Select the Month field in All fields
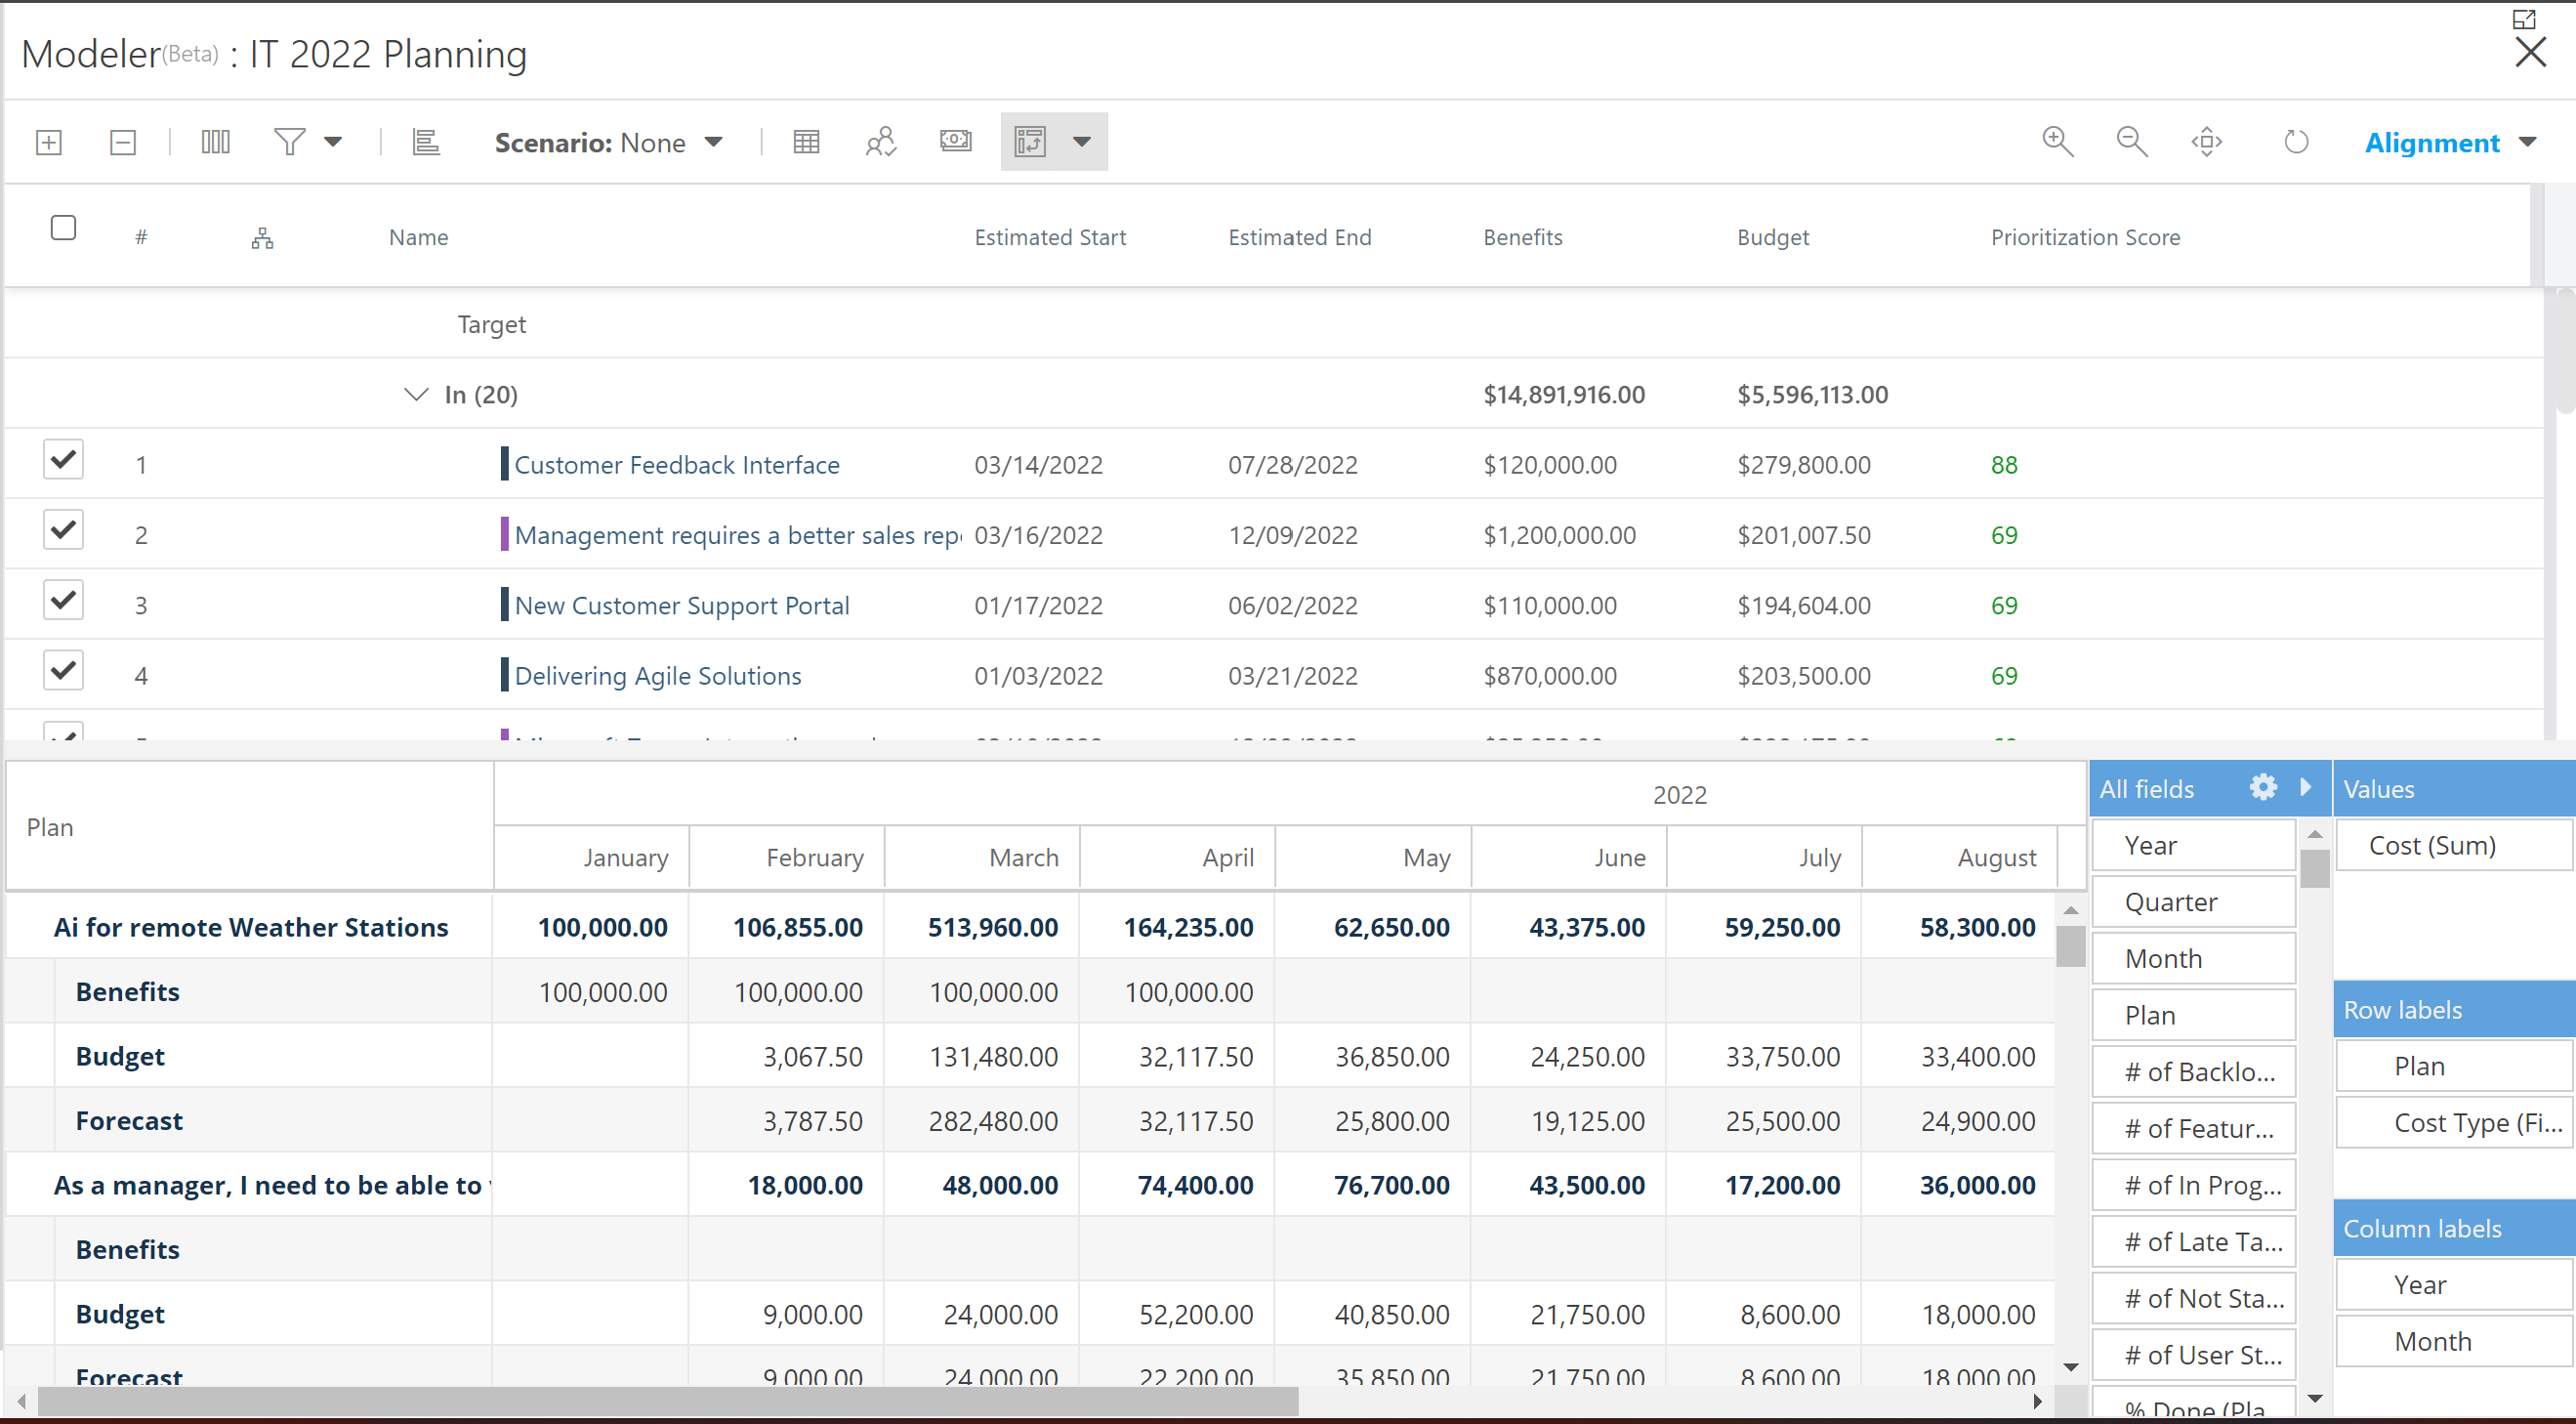The height and width of the screenshot is (1424, 2576). (x=2194, y=959)
